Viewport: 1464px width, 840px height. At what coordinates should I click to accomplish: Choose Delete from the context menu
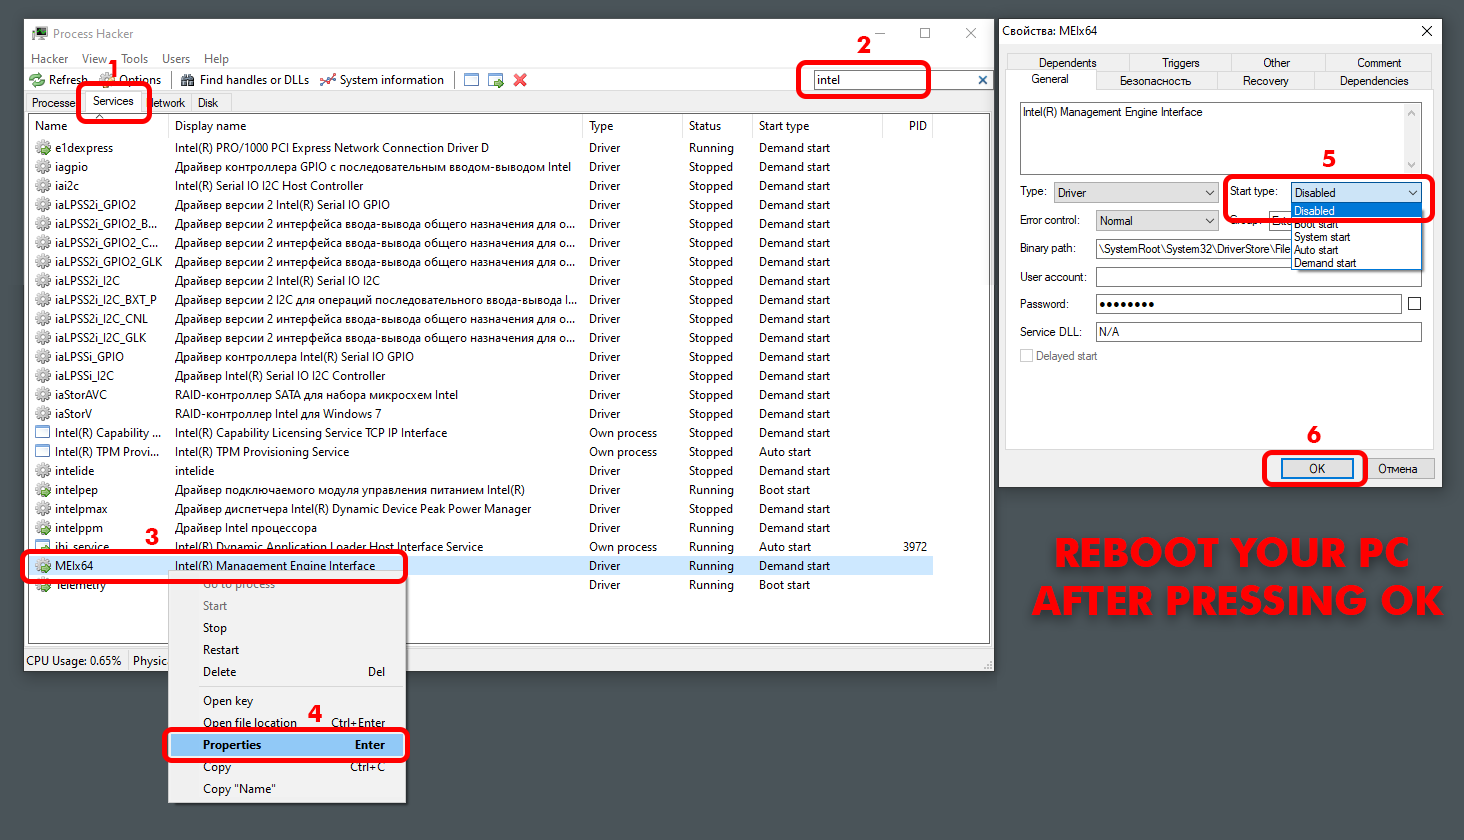click(287, 672)
